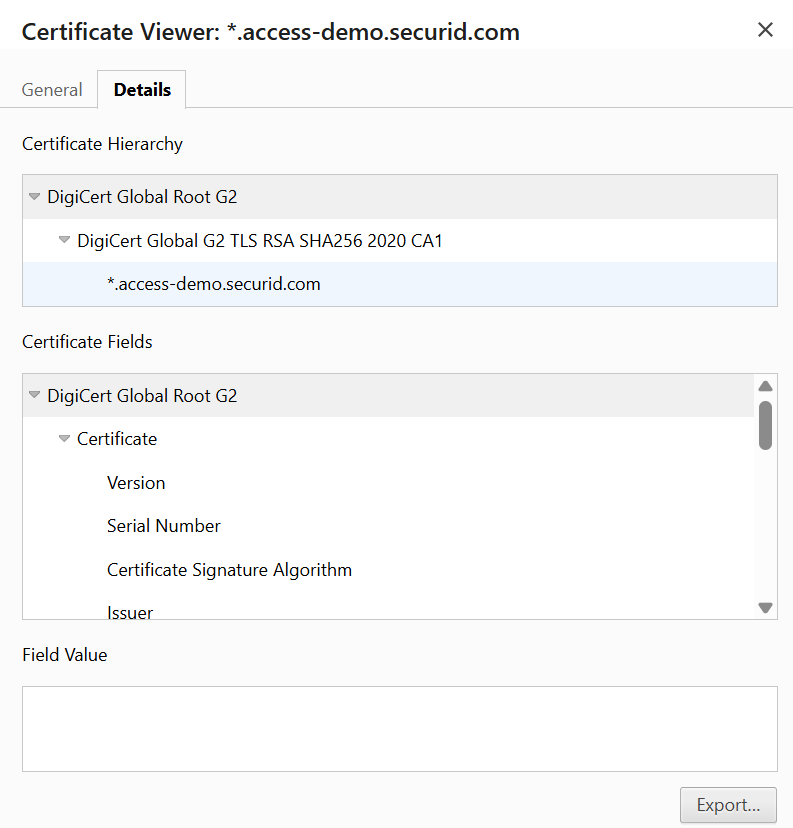The width and height of the screenshot is (793, 828).
Task: Collapse DigiCert Global Root G2 in Certificate Fields
Action: click(x=34, y=395)
